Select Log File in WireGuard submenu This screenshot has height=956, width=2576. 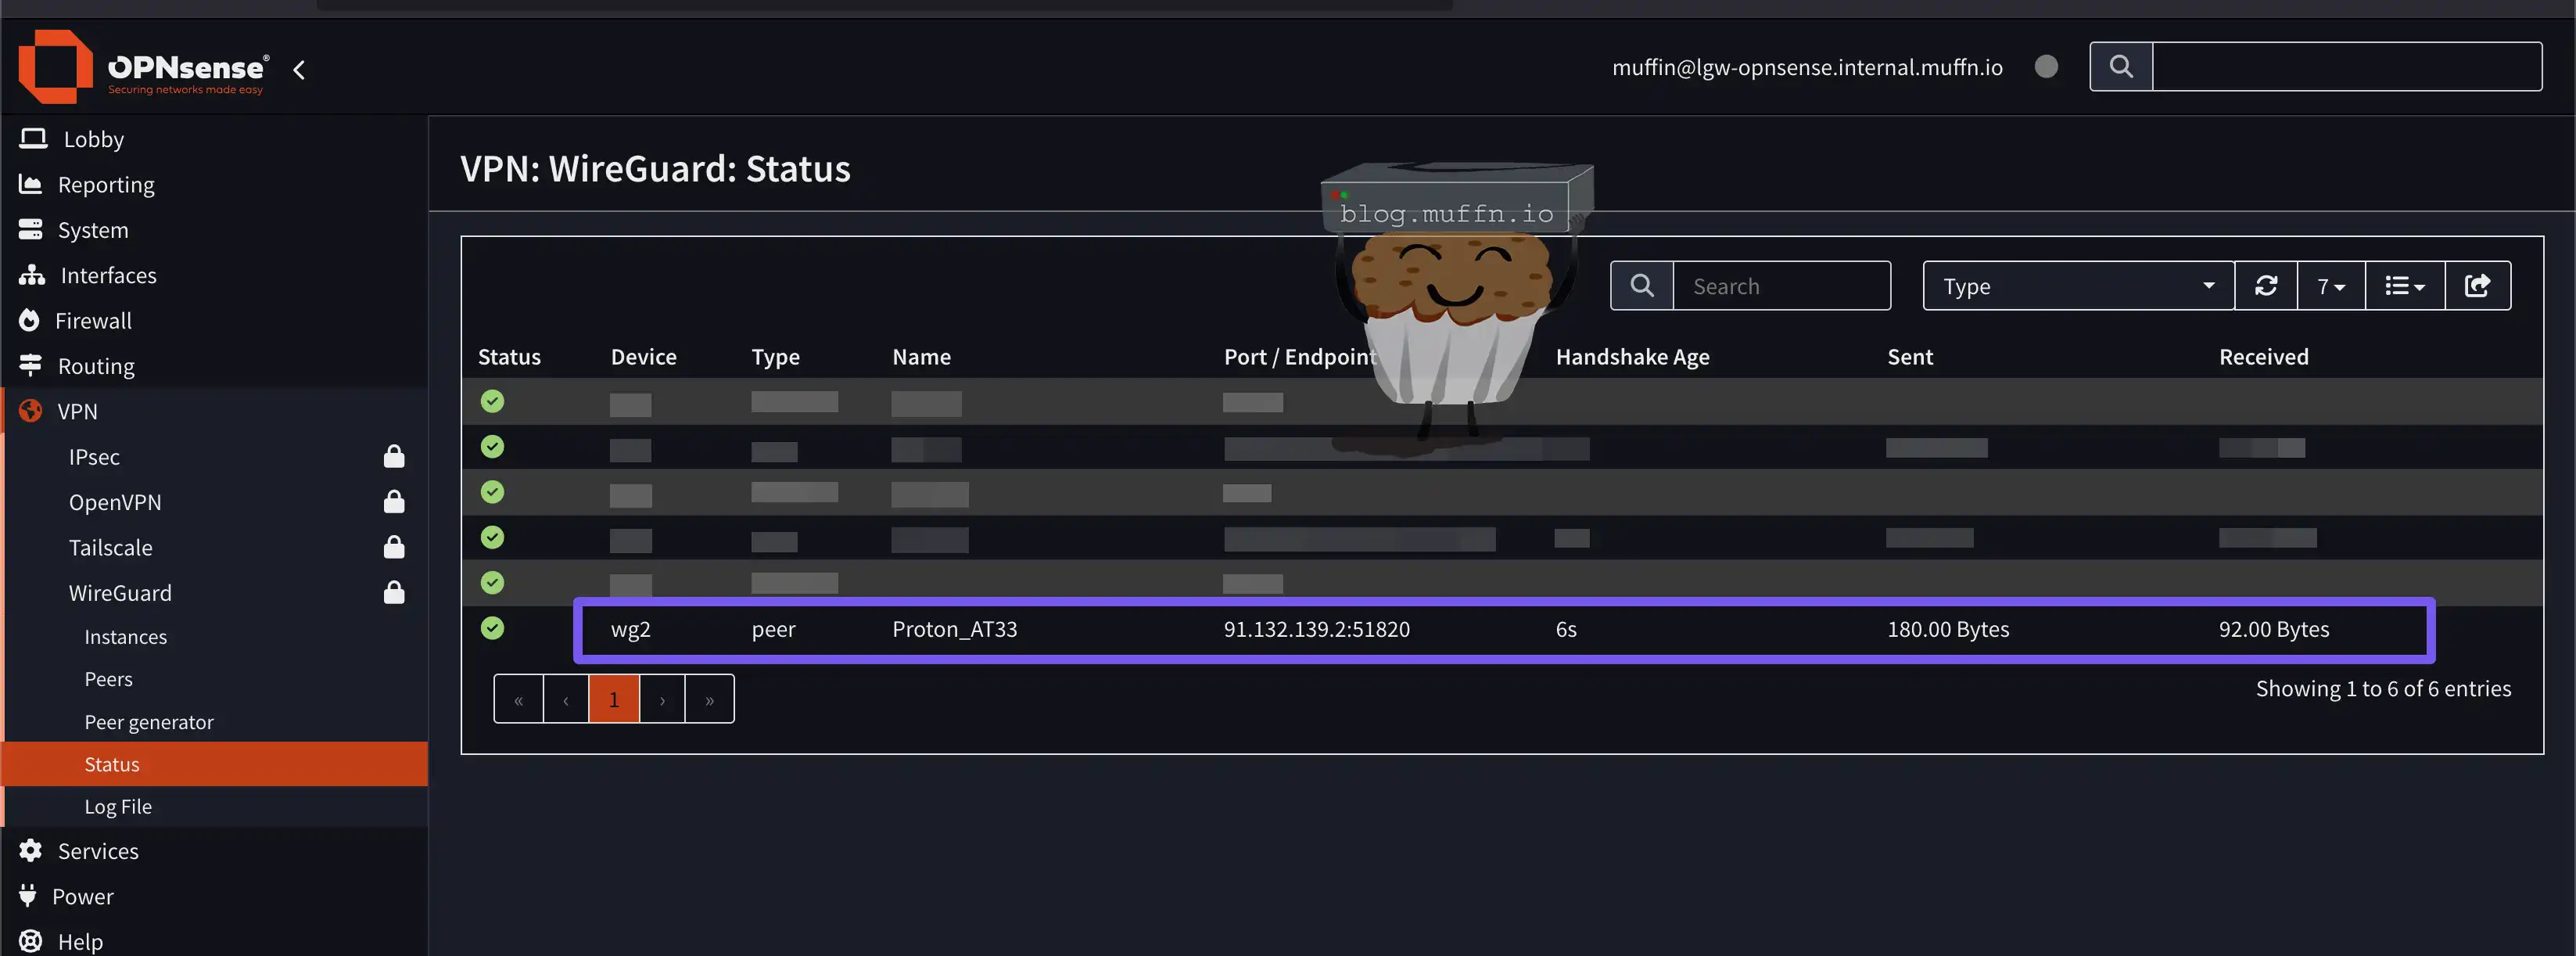pos(118,806)
